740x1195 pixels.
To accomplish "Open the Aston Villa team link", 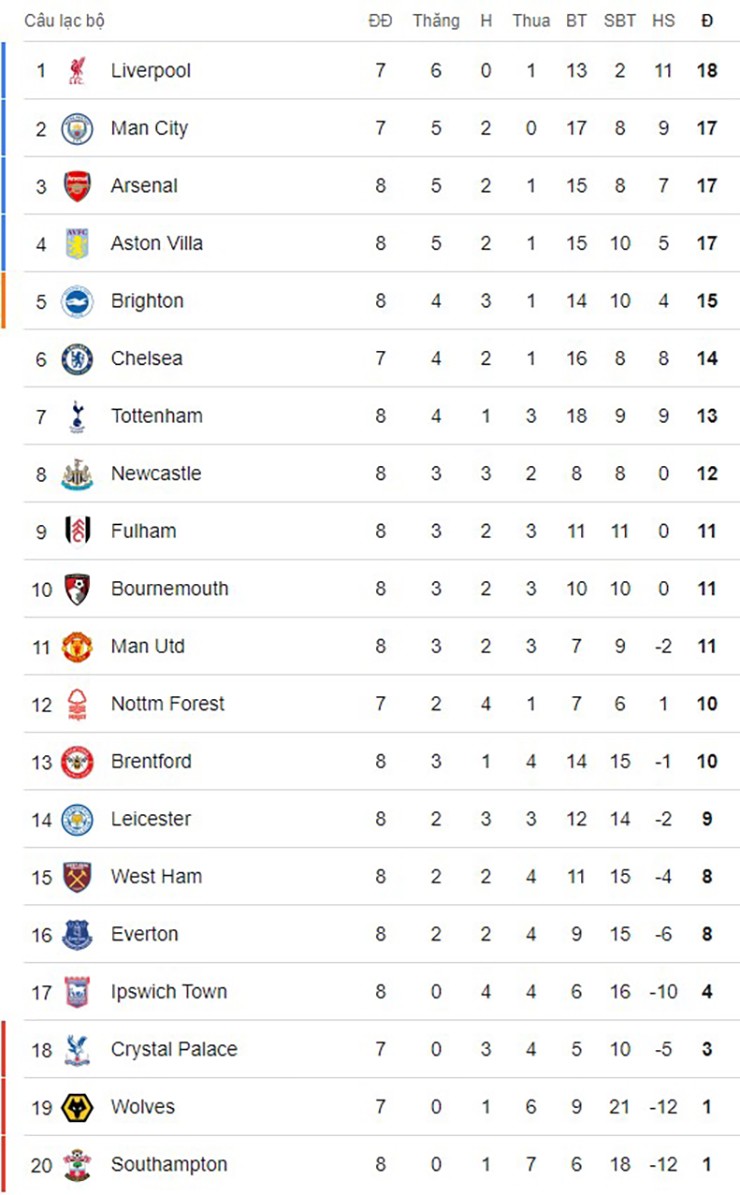I will pos(156,243).
